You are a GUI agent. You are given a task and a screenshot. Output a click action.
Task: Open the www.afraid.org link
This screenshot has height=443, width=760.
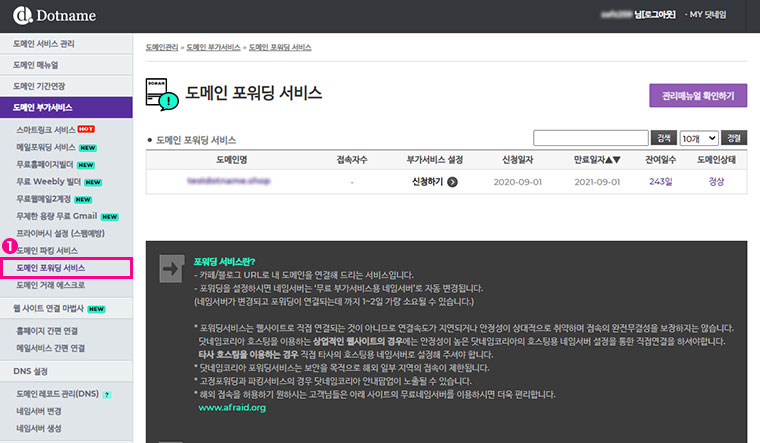coord(231,408)
